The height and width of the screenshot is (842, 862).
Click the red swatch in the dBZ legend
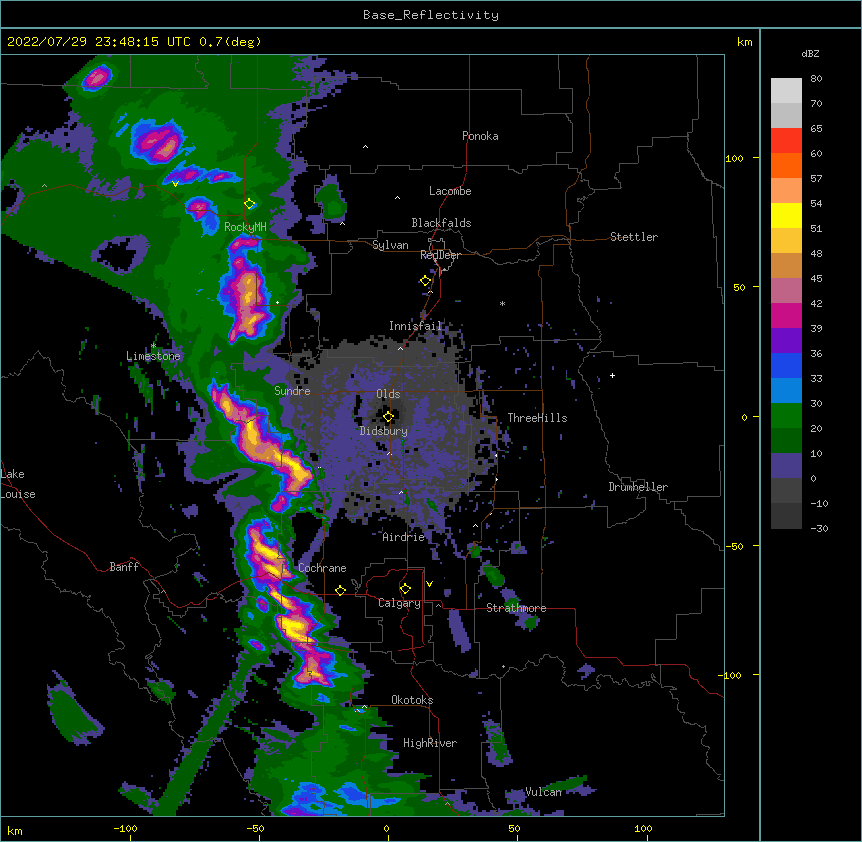786,141
